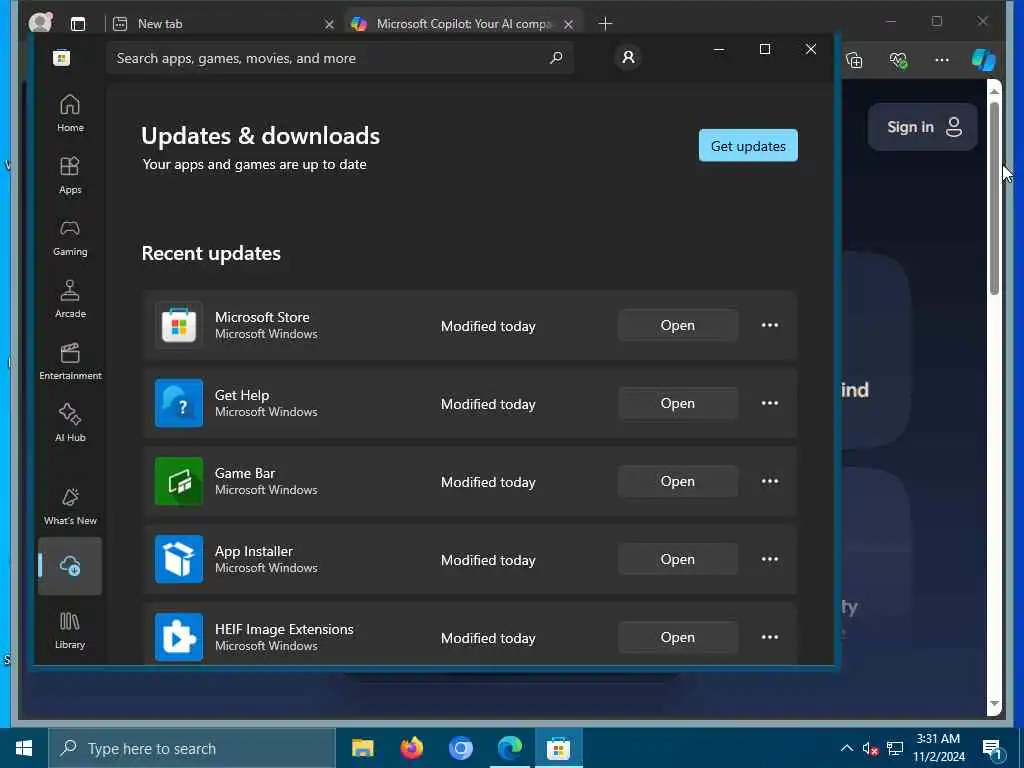Click 'Modified today' in the Game Bar row
Image resolution: width=1024 pixels, height=768 pixels.
[488, 482]
